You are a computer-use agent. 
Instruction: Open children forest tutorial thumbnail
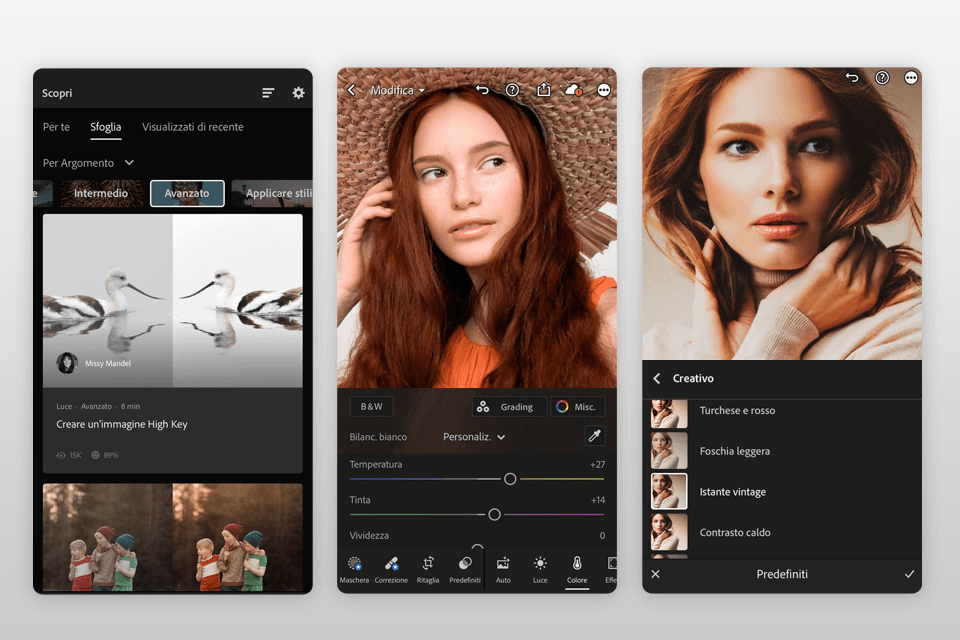tap(173, 536)
